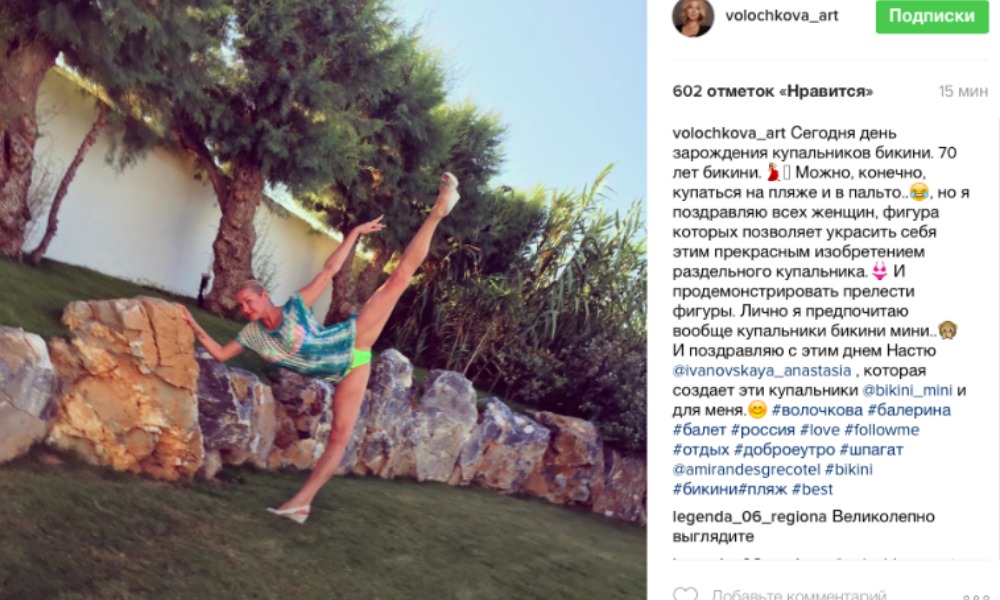This screenshot has height=600, width=1000.
Task: Open the #балерина hashtag
Action: click(909, 410)
